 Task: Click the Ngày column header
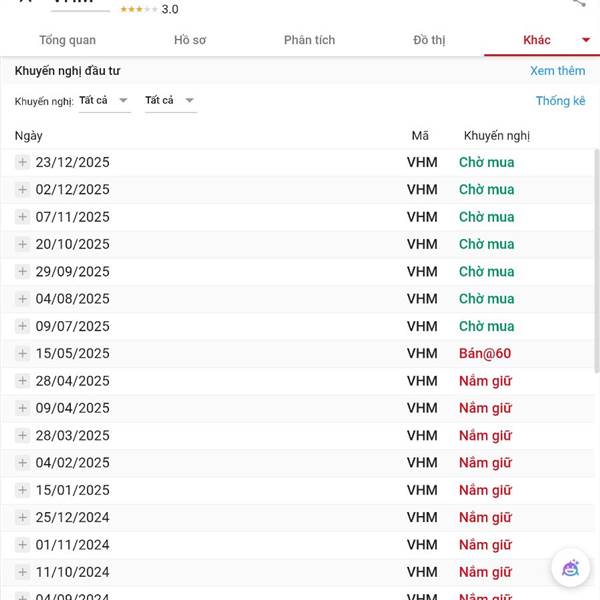(x=29, y=136)
